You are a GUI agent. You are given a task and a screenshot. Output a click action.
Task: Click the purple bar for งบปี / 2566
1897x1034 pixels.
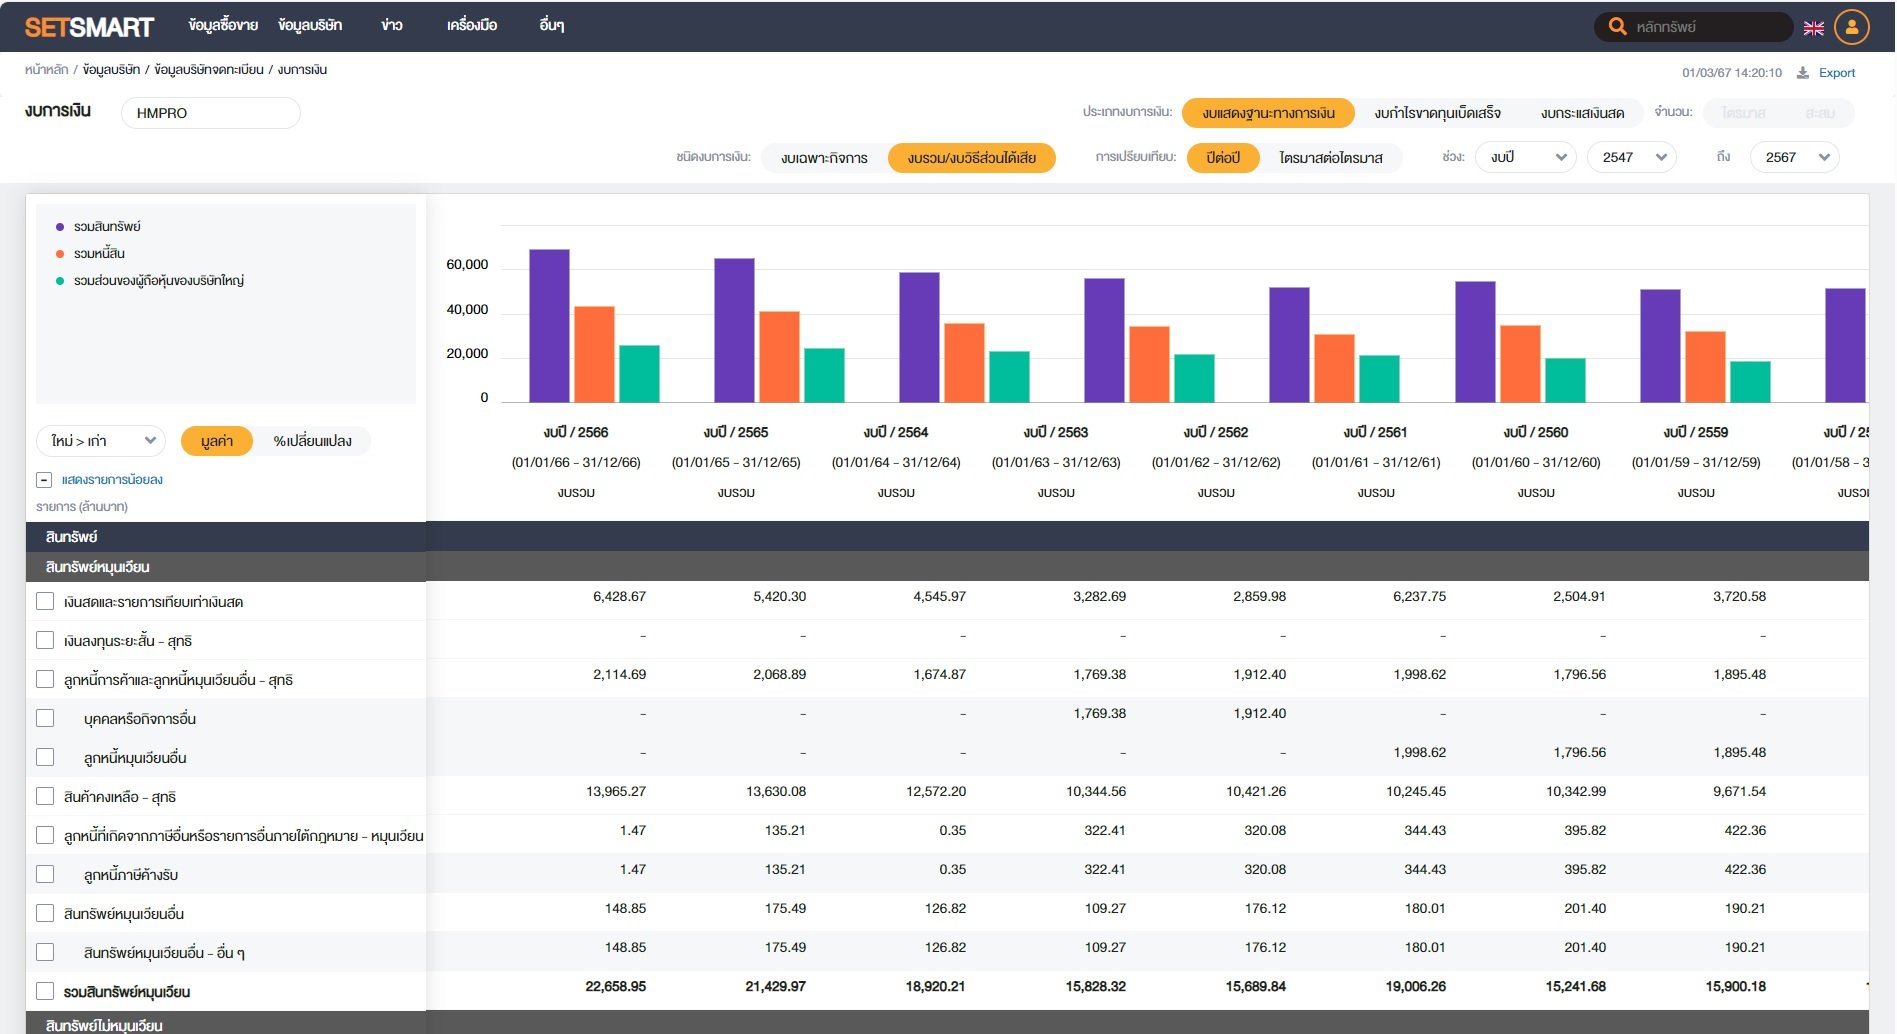[x=549, y=326]
